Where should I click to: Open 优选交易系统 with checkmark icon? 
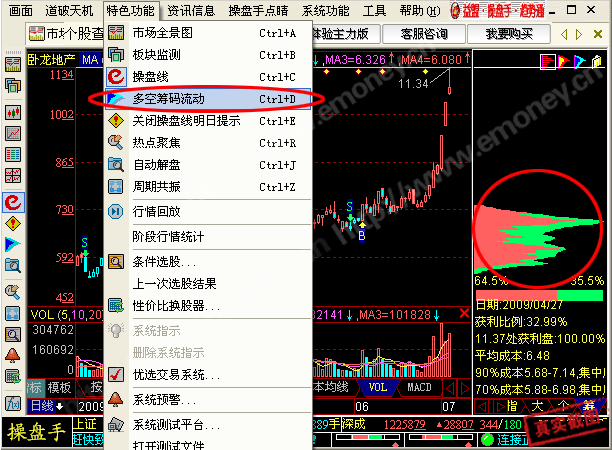click(116, 374)
